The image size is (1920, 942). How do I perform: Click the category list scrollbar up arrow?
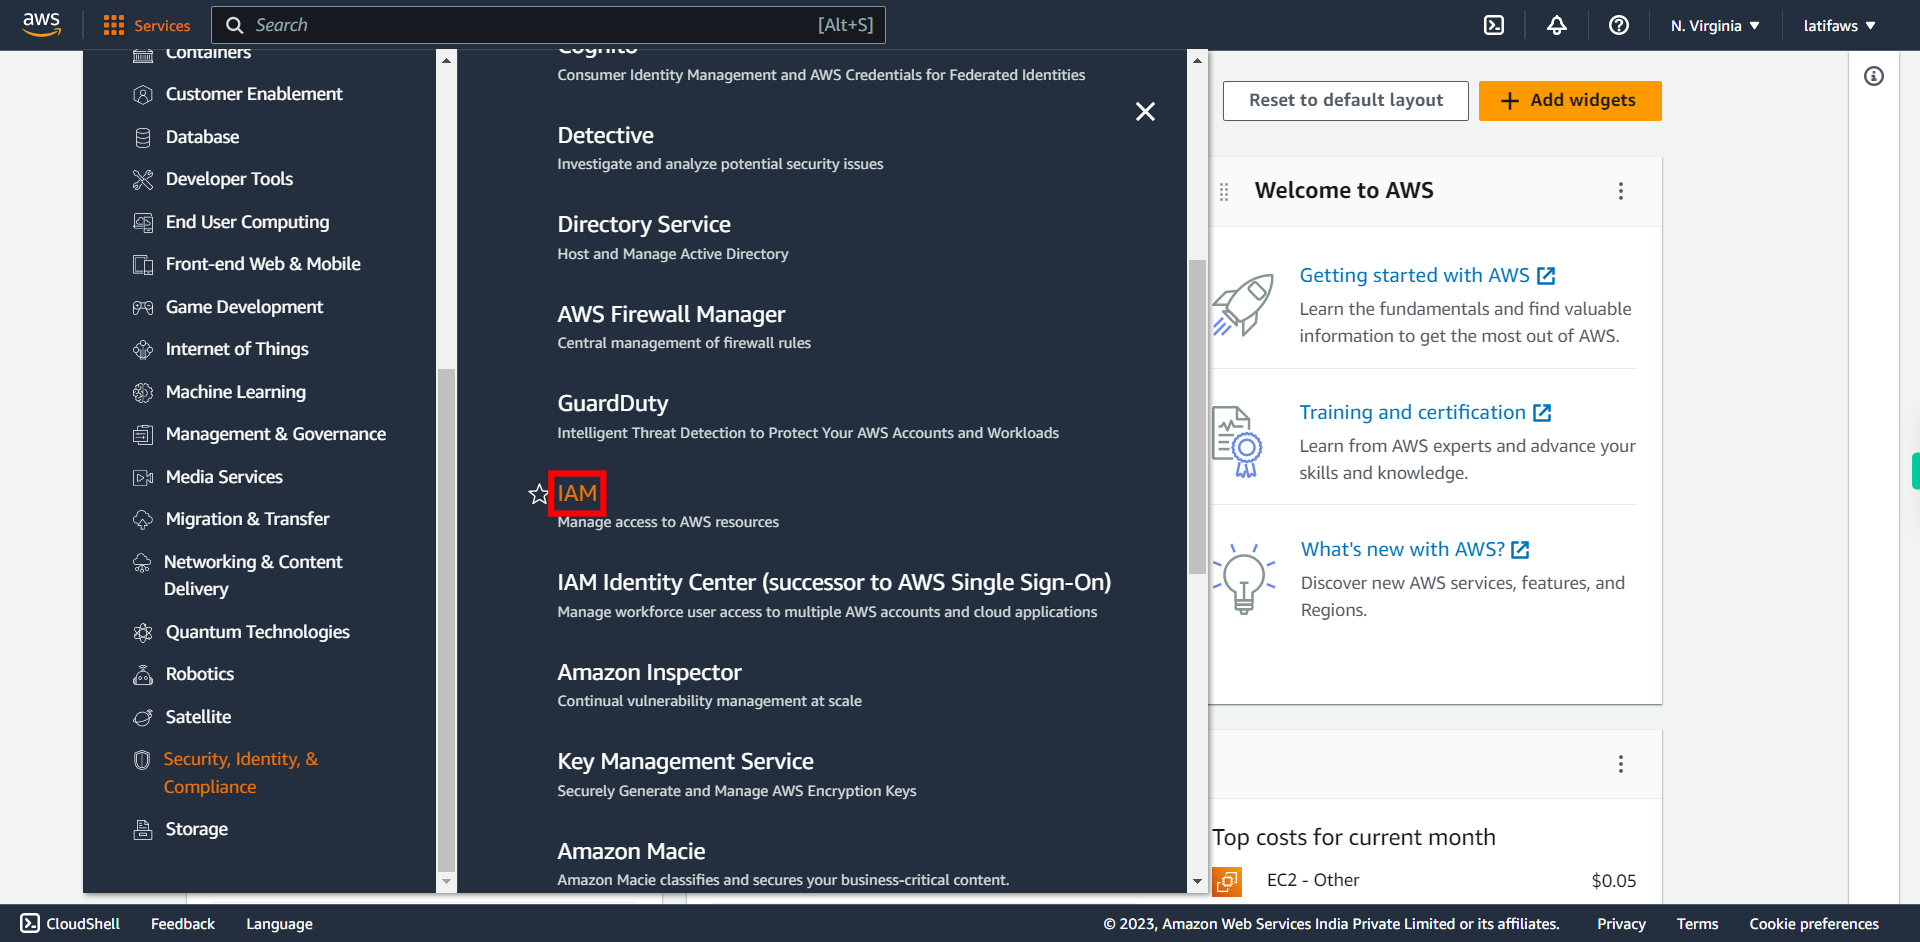(x=446, y=61)
